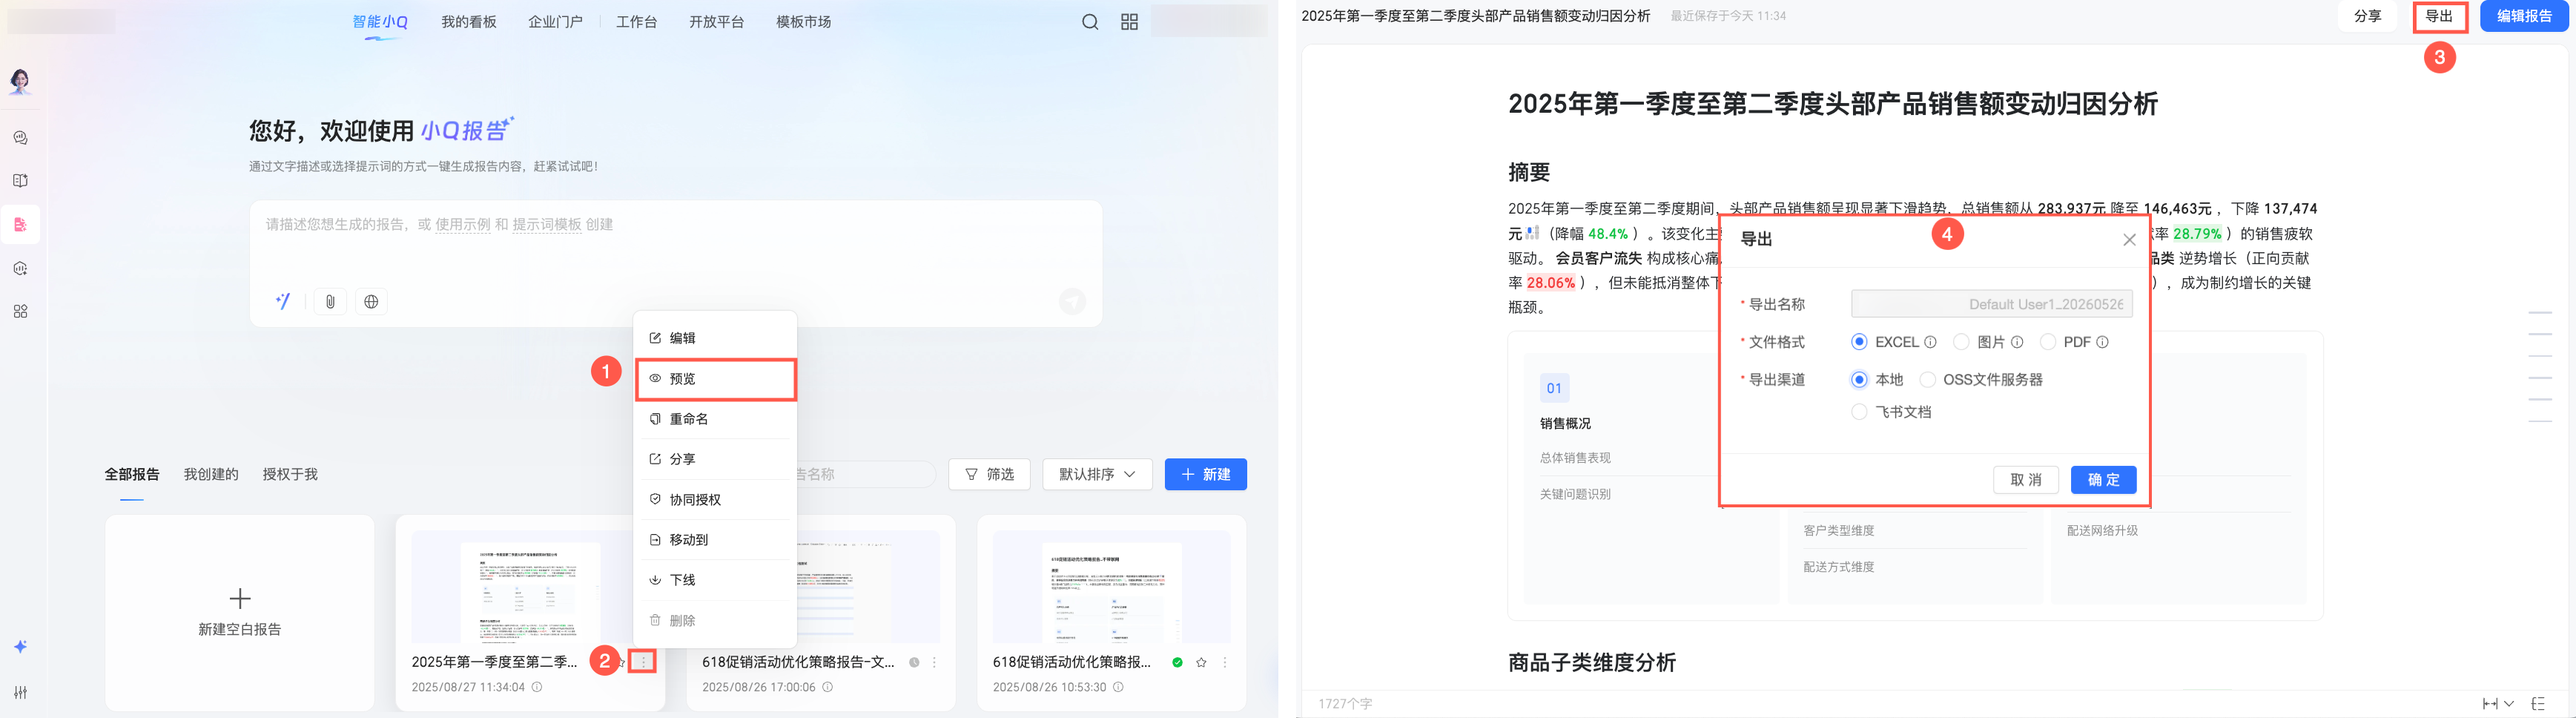Choose 重命名 in the context menu
This screenshot has height=718, width=2576.
pos(715,419)
